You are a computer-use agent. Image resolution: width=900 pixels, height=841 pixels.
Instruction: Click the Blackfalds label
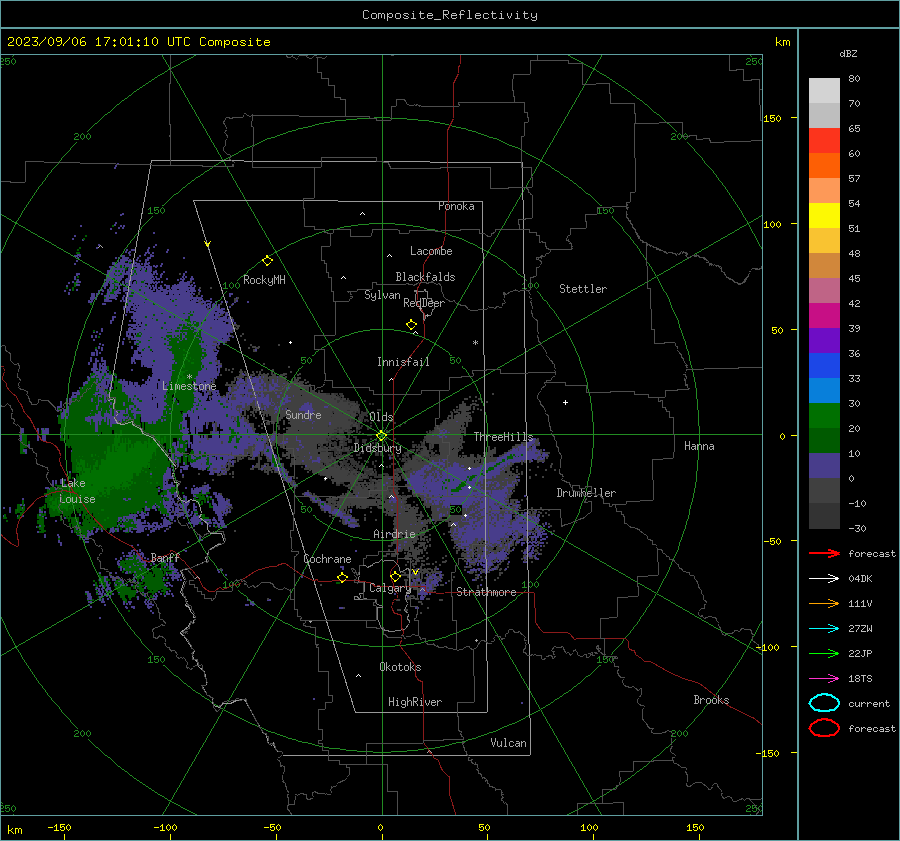point(425,277)
